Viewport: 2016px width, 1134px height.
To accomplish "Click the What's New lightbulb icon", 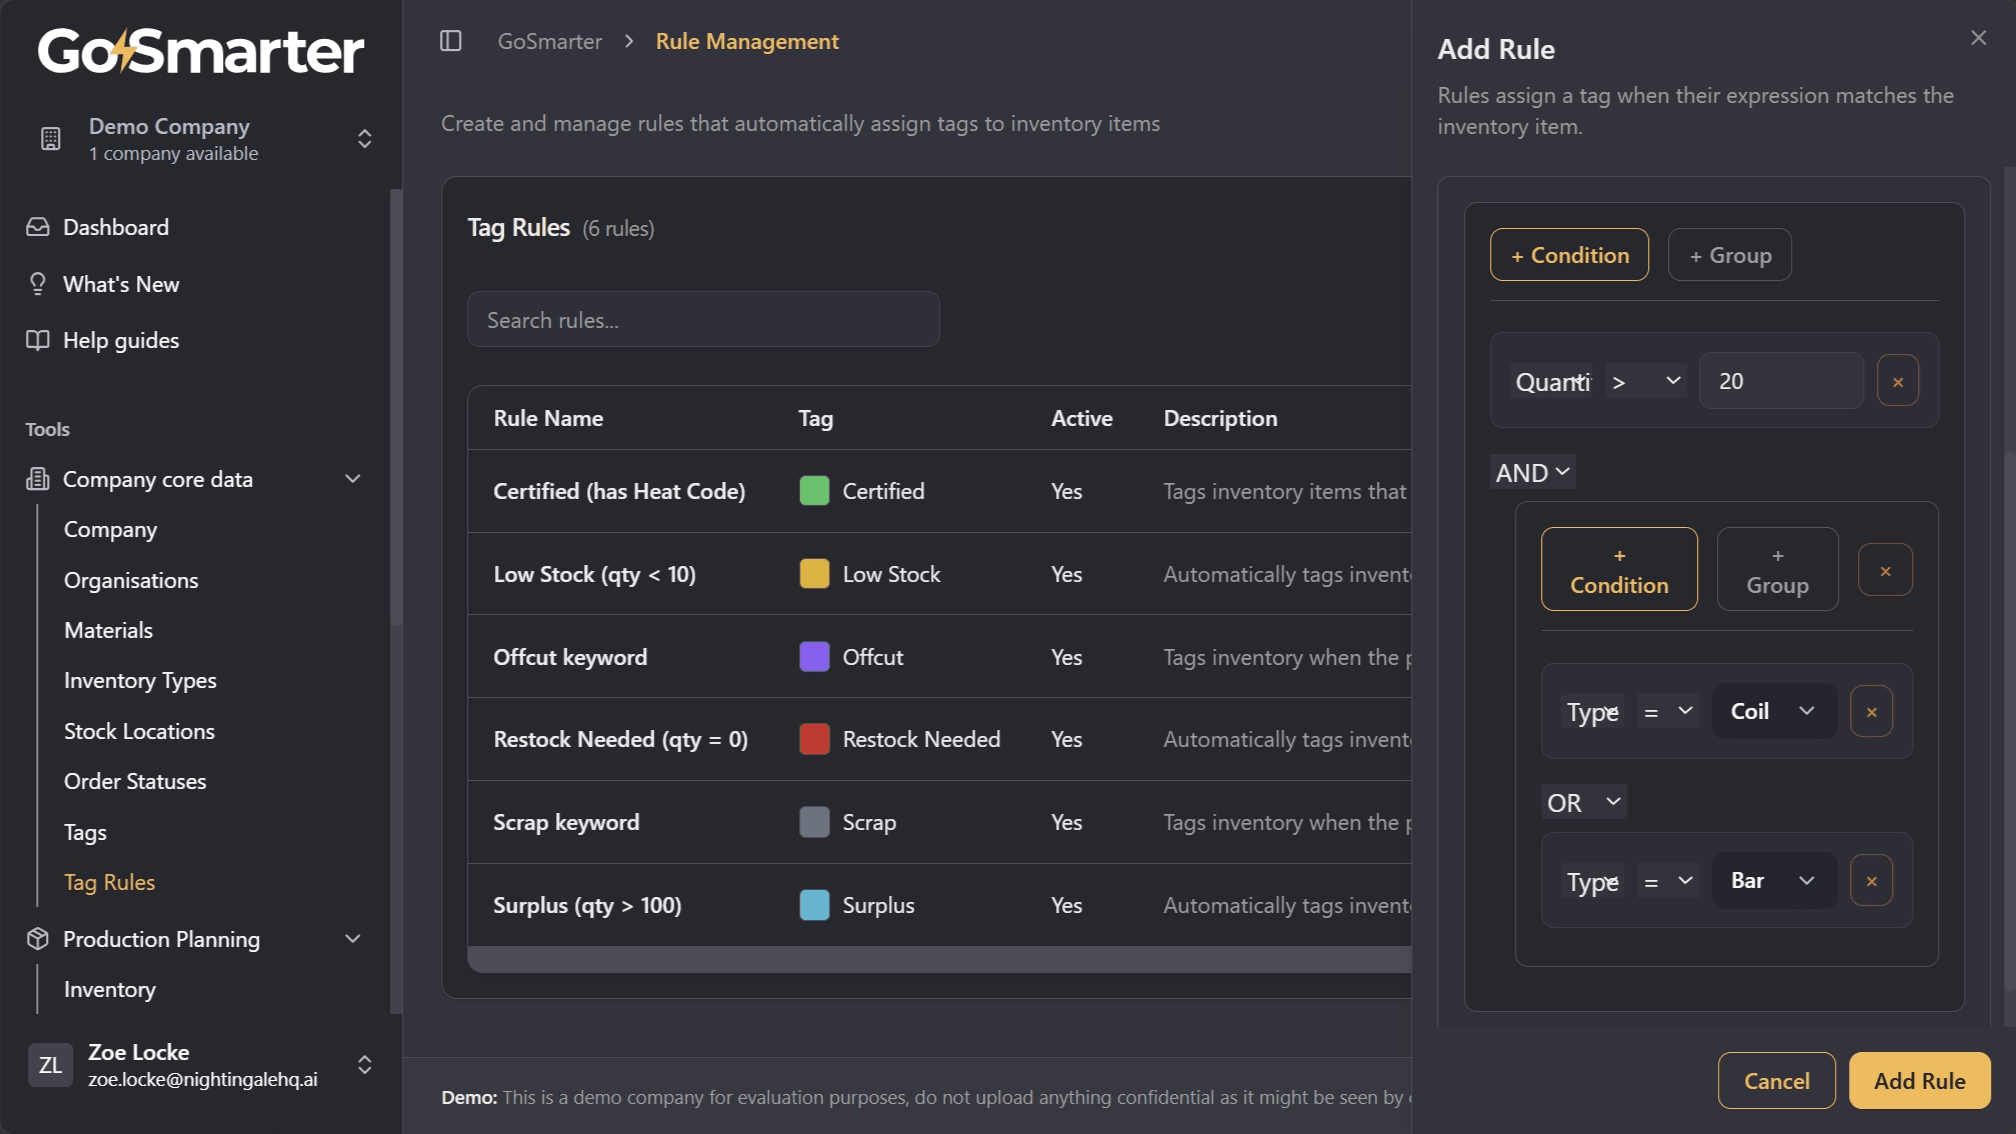I will [38, 284].
